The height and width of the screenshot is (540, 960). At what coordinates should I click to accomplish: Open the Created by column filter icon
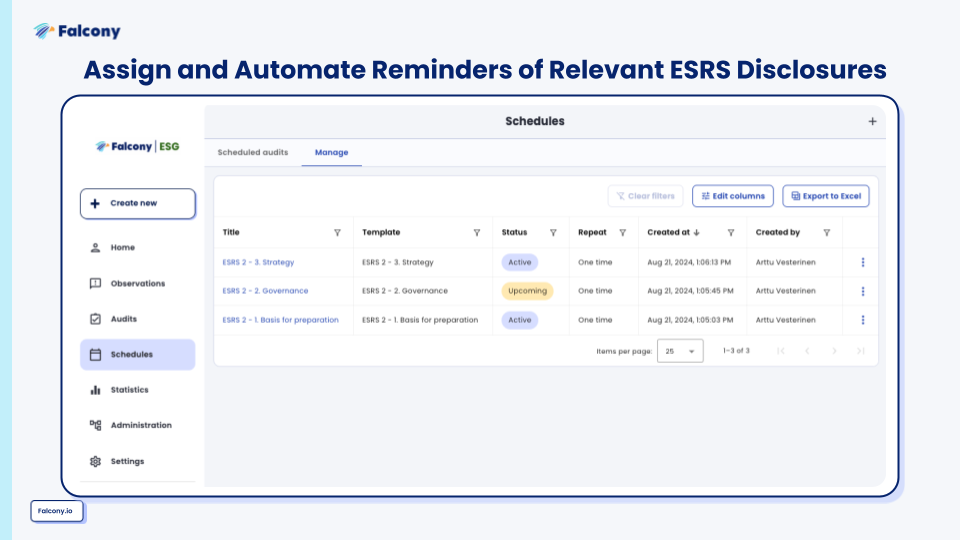(827, 233)
